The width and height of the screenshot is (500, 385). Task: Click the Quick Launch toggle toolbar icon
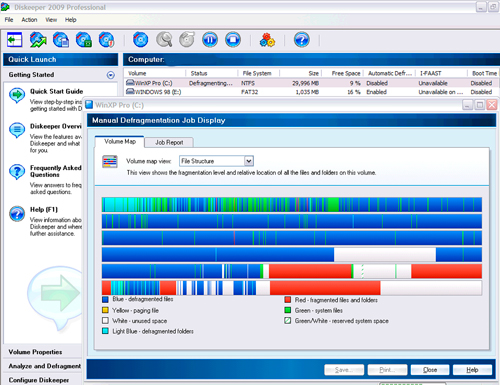point(14,40)
